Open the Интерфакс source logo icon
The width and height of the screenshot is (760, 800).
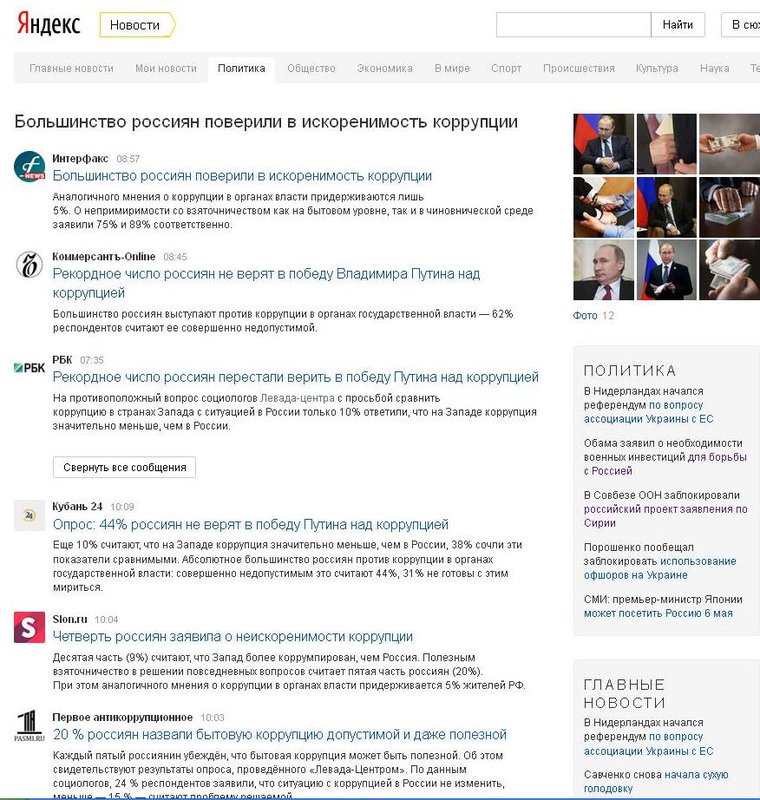(x=29, y=166)
